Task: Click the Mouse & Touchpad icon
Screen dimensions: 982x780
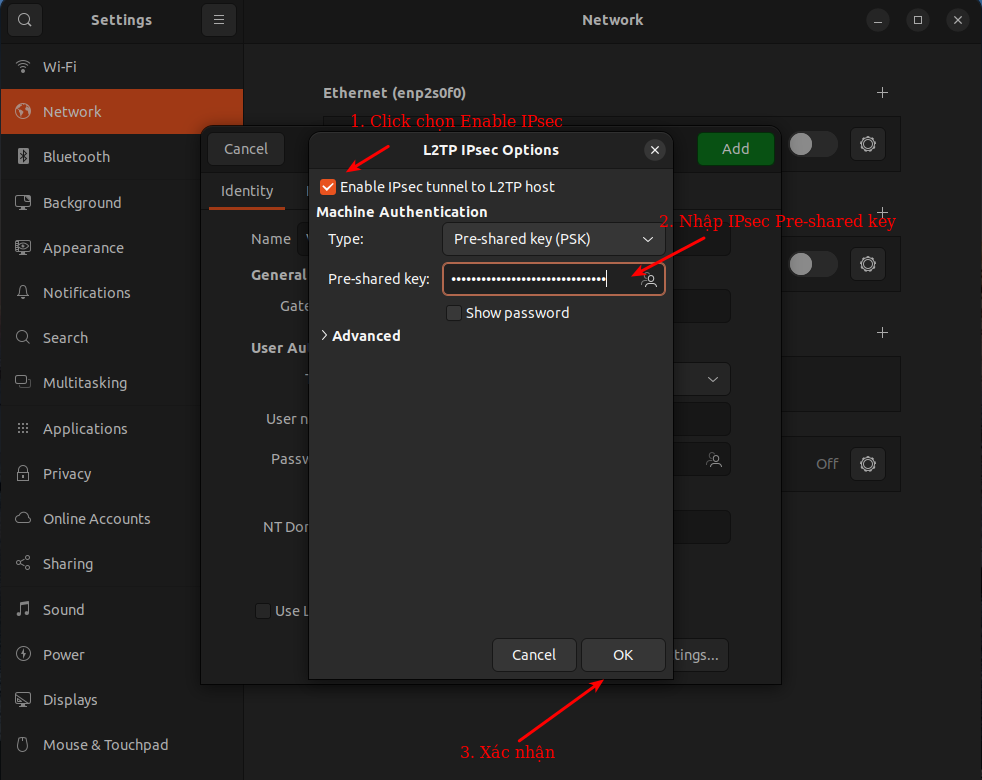Action: click(23, 744)
